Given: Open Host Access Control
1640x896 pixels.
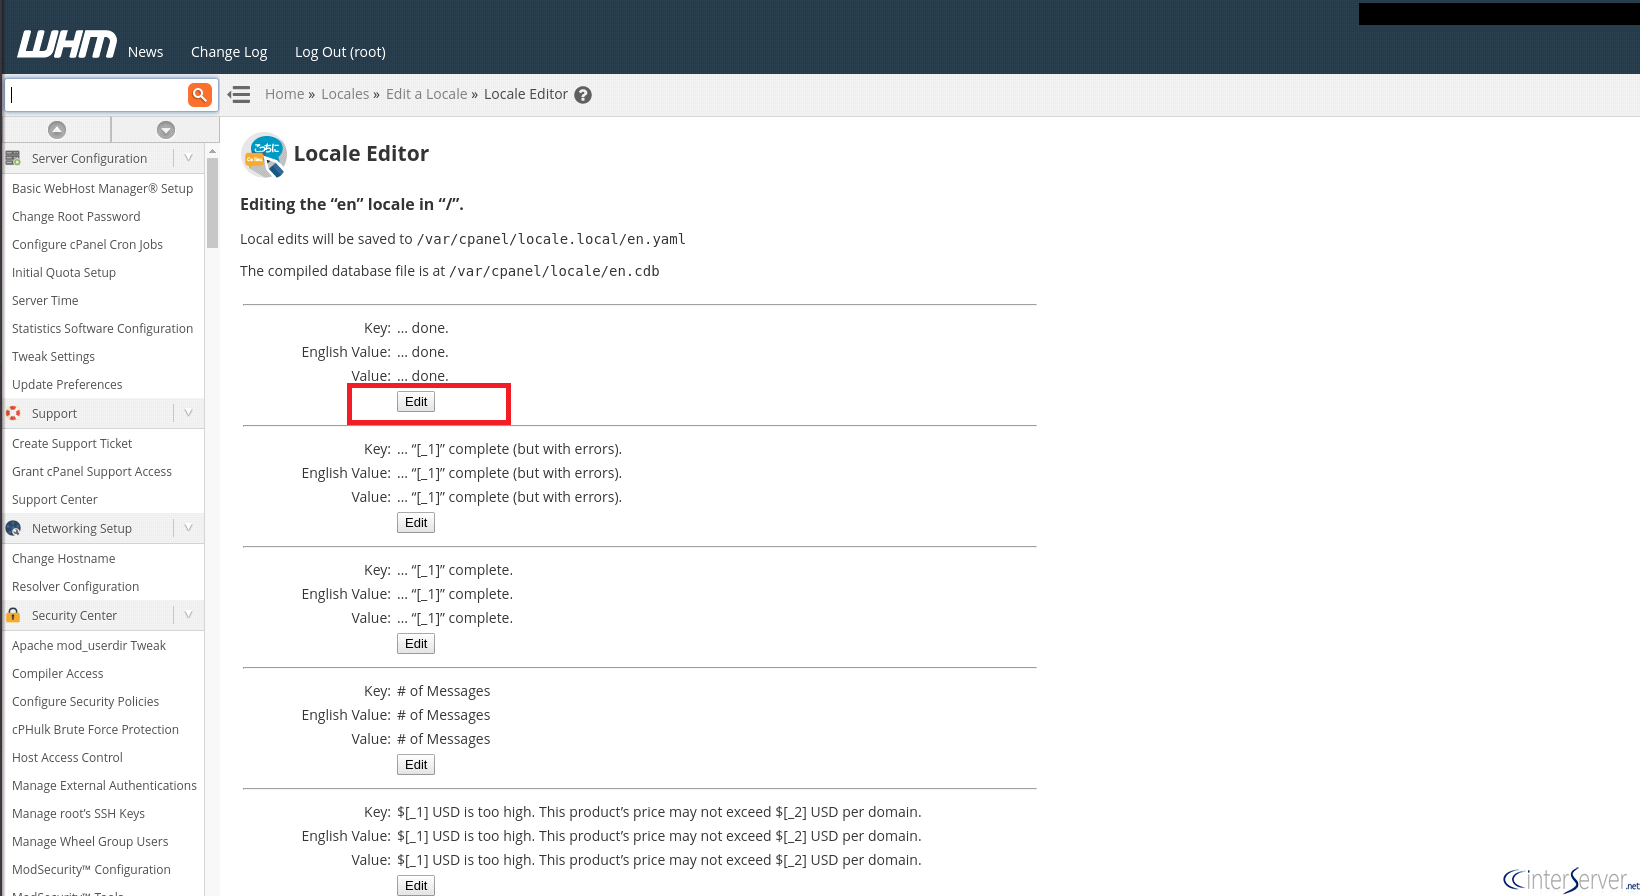Looking at the screenshot, I should [x=67, y=757].
